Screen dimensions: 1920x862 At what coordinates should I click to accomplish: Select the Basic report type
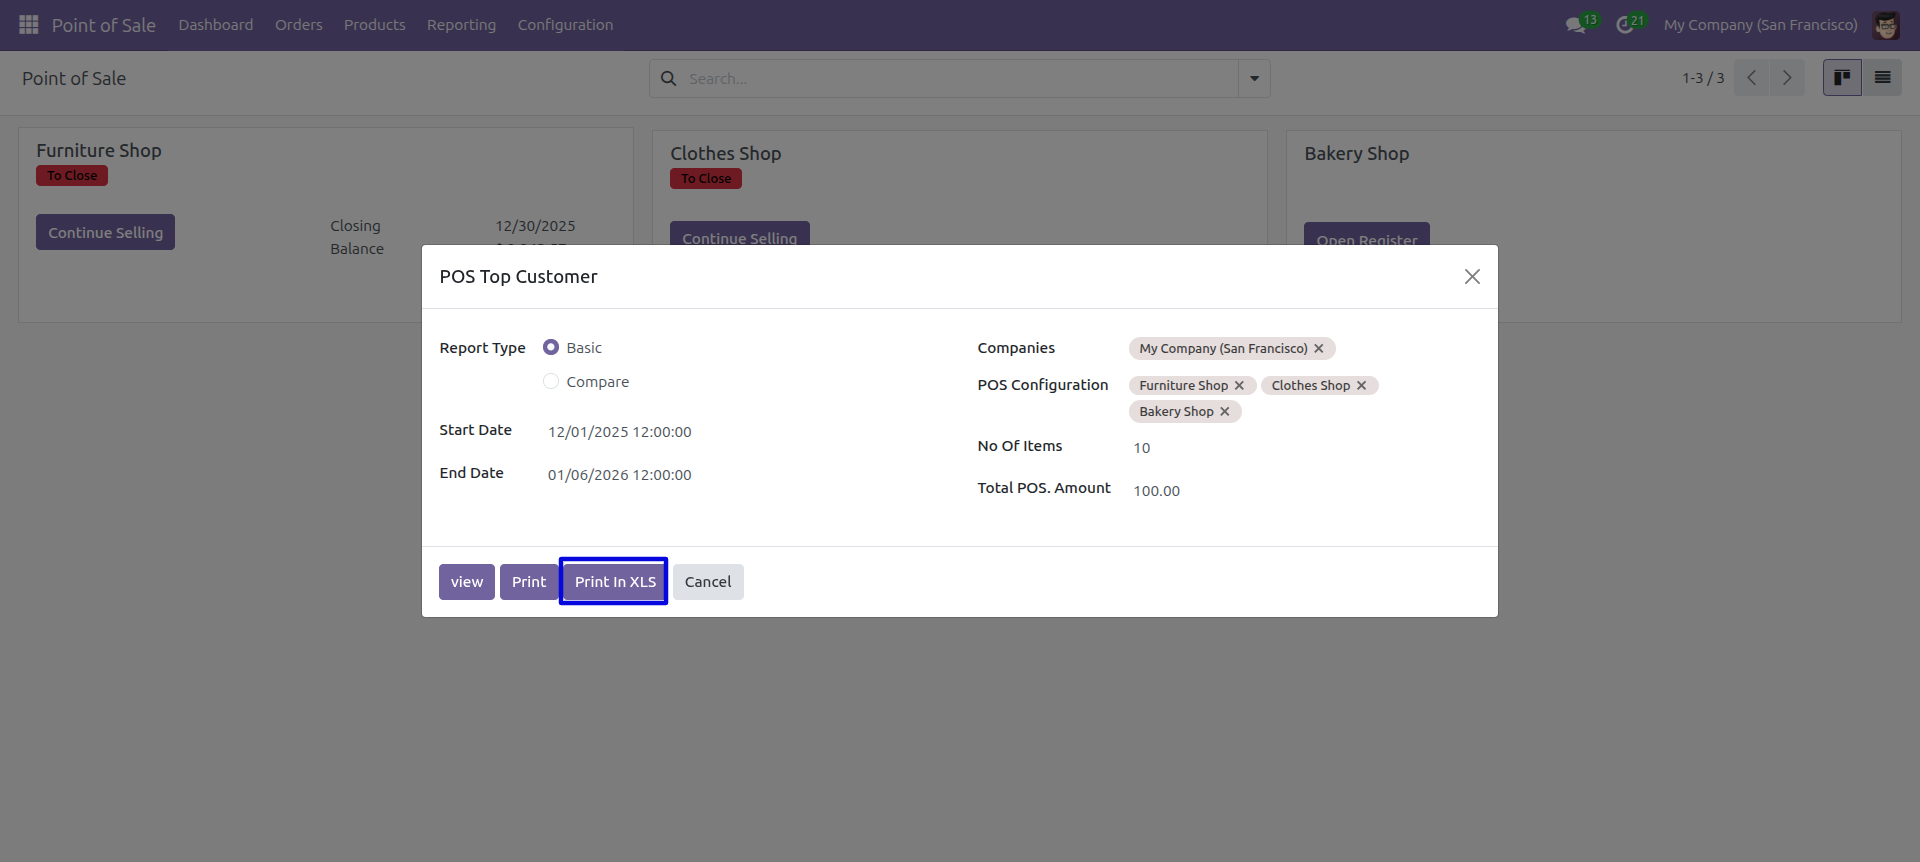pos(551,347)
